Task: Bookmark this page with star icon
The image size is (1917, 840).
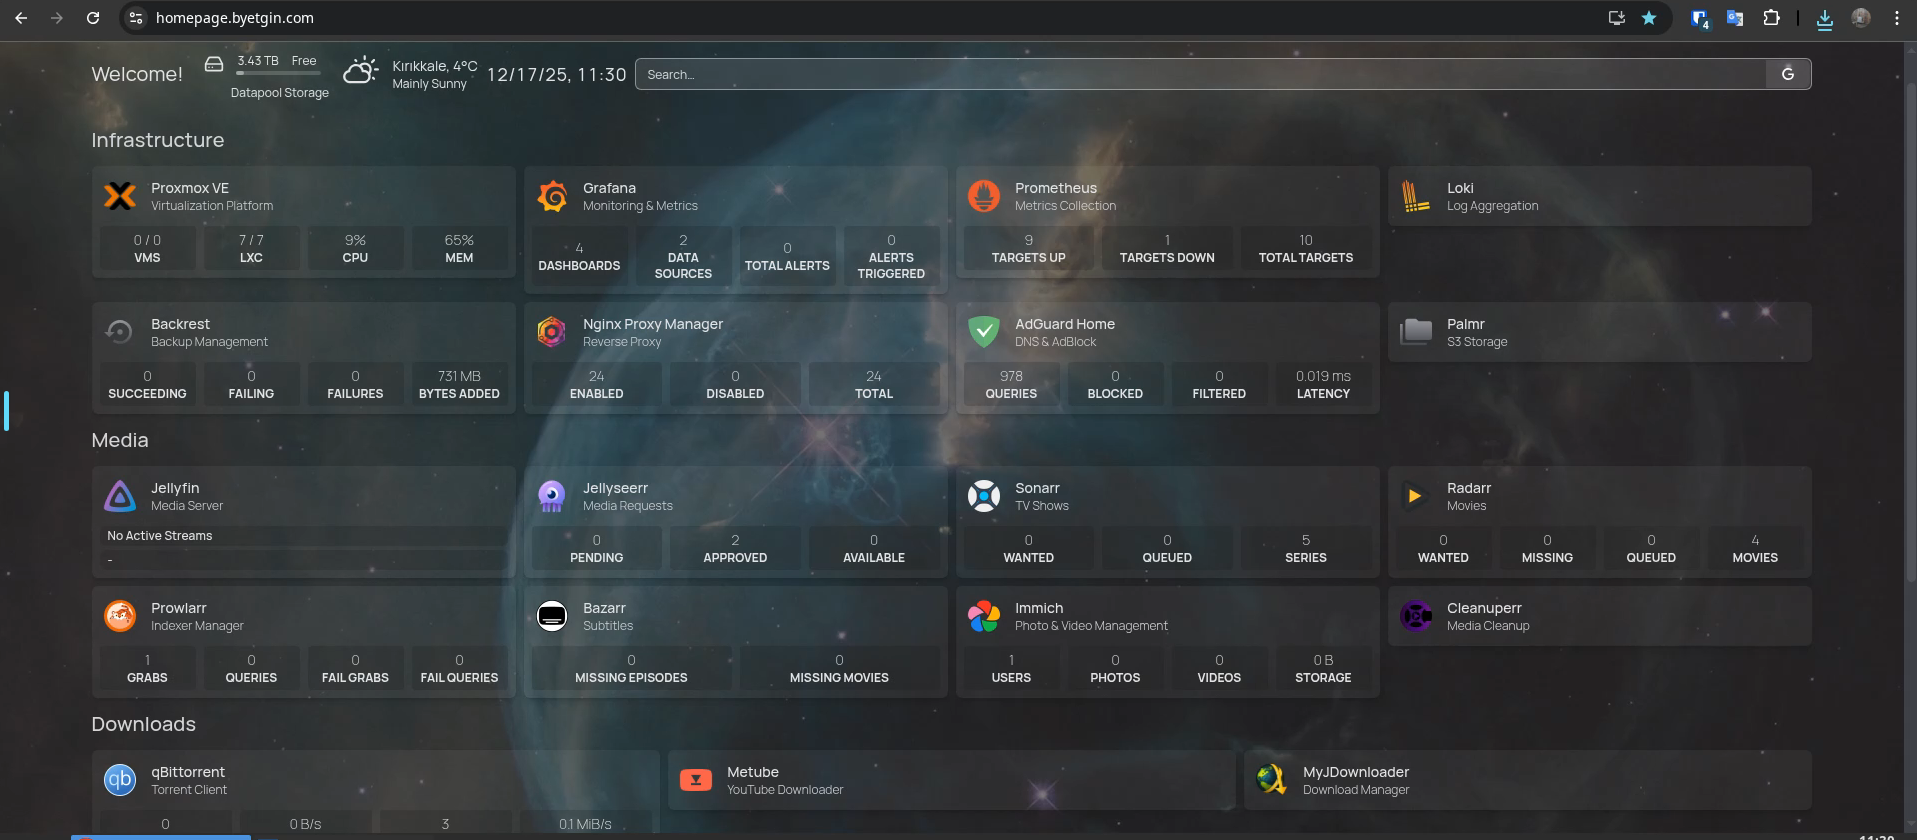Action: (x=1649, y=18)
